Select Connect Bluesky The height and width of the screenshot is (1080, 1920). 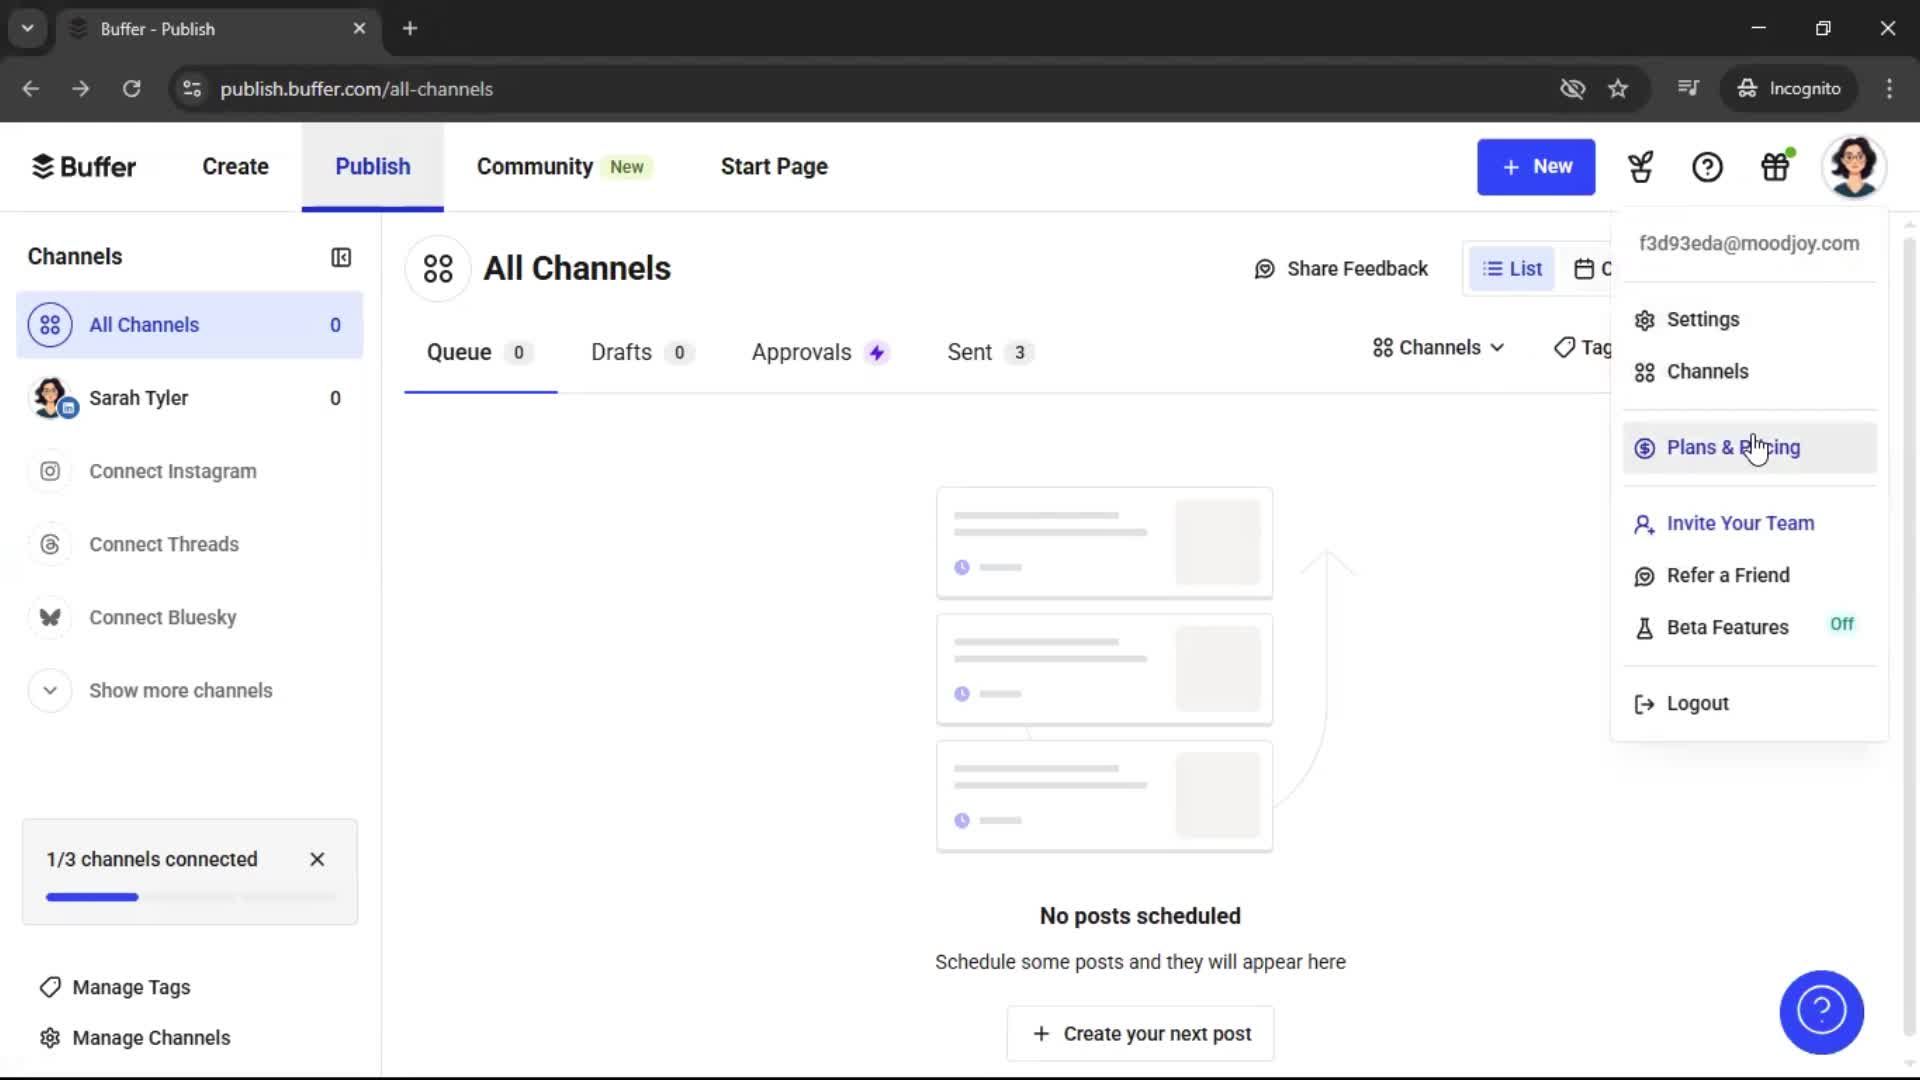pyautogui.click(x=162, y=617)
